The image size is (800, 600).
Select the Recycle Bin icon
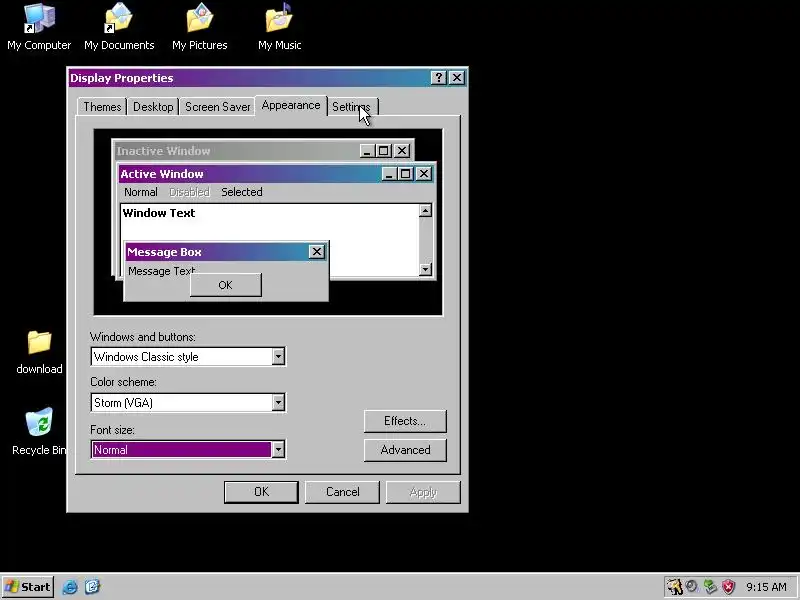[x=39, y=432]
